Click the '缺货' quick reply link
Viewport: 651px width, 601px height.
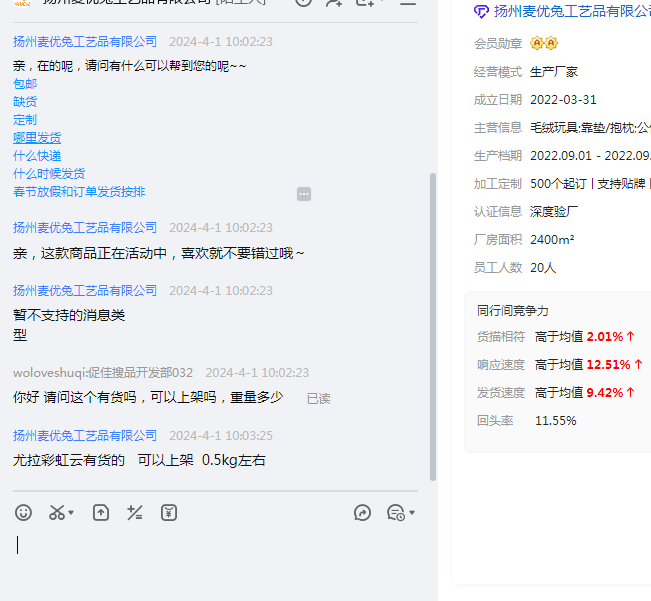coord(25,102)
